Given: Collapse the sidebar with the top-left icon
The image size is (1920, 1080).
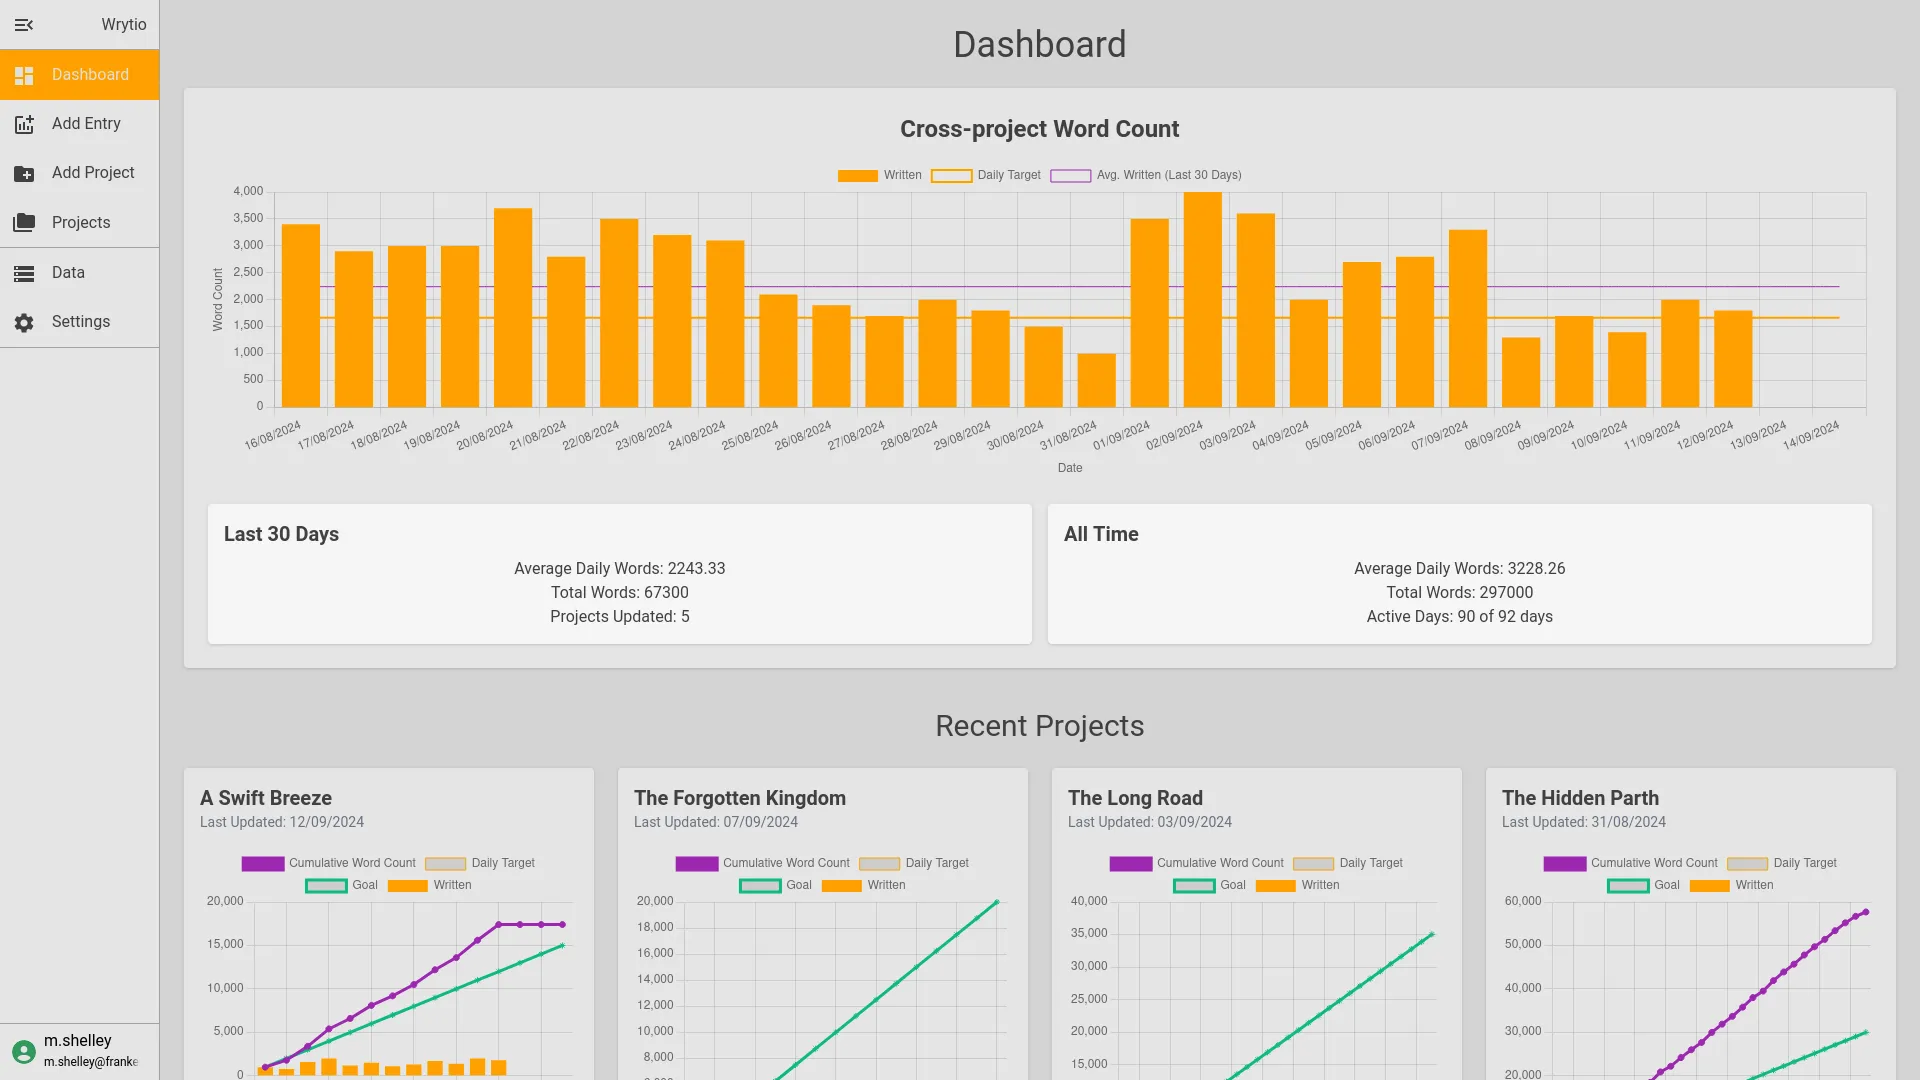Looking at the screenshot, I should click(x=24, y=25).
